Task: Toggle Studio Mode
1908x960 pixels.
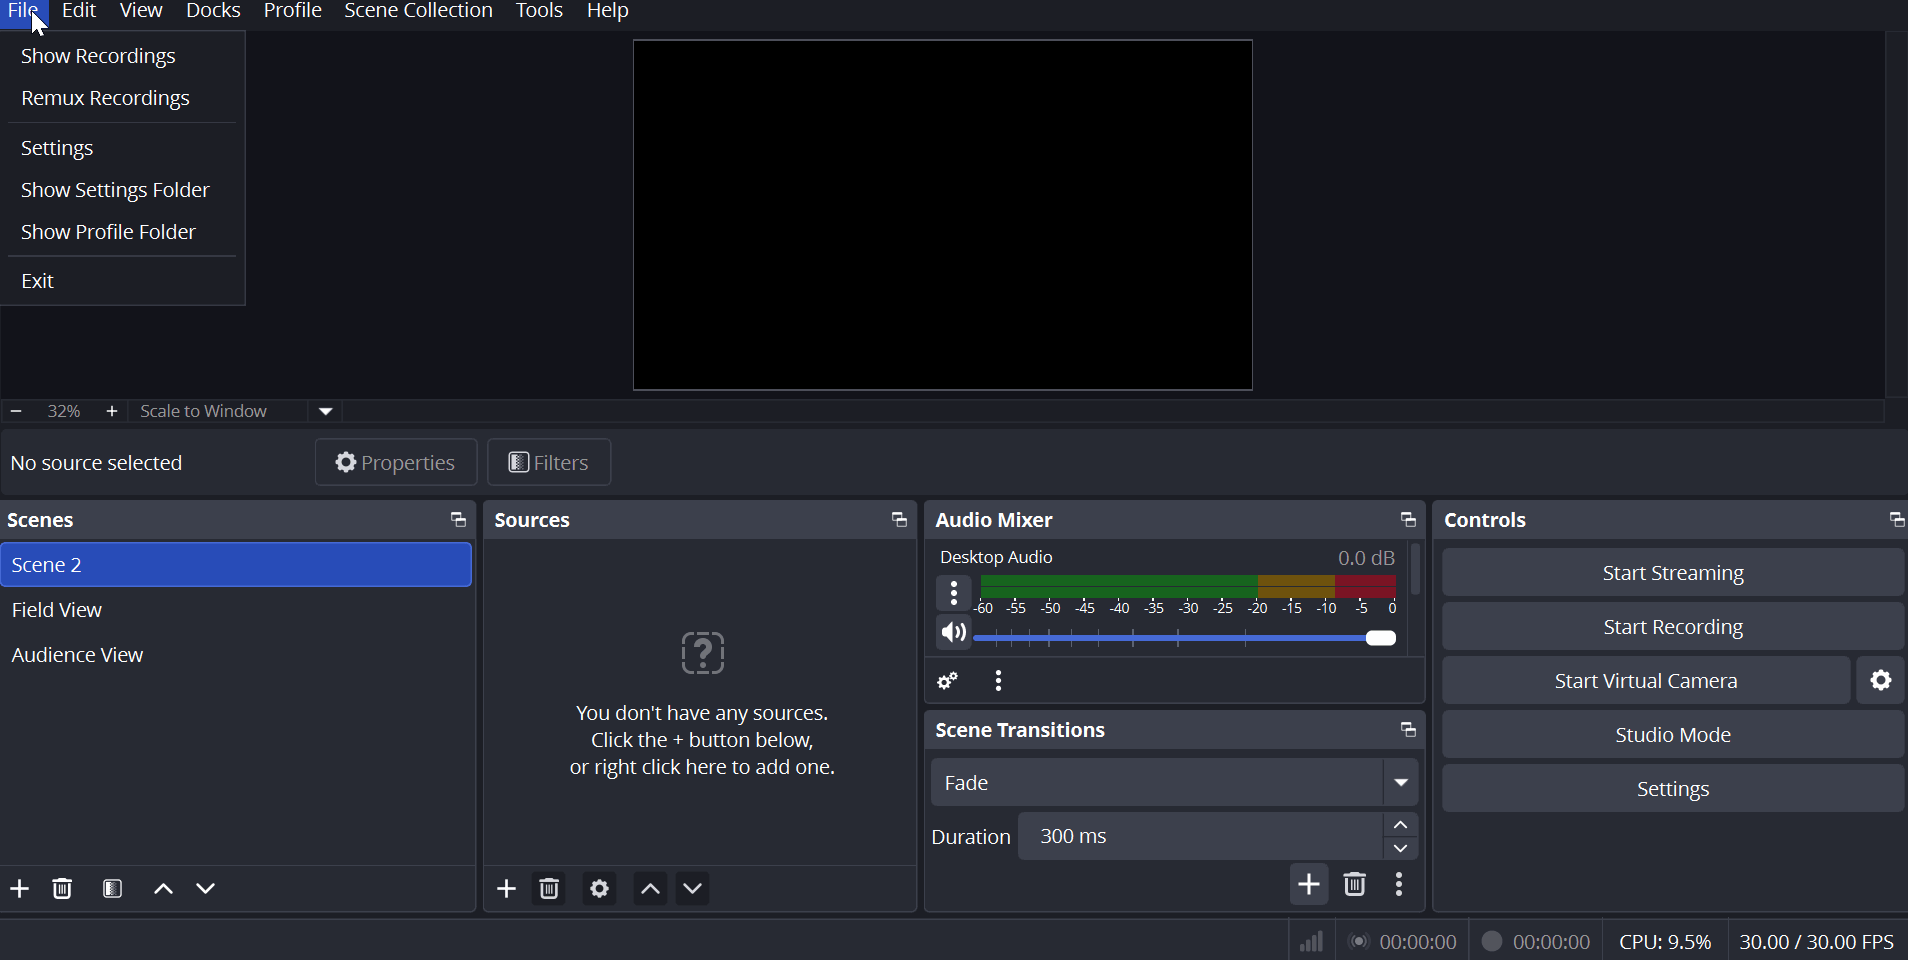Action: [1672, 735]
